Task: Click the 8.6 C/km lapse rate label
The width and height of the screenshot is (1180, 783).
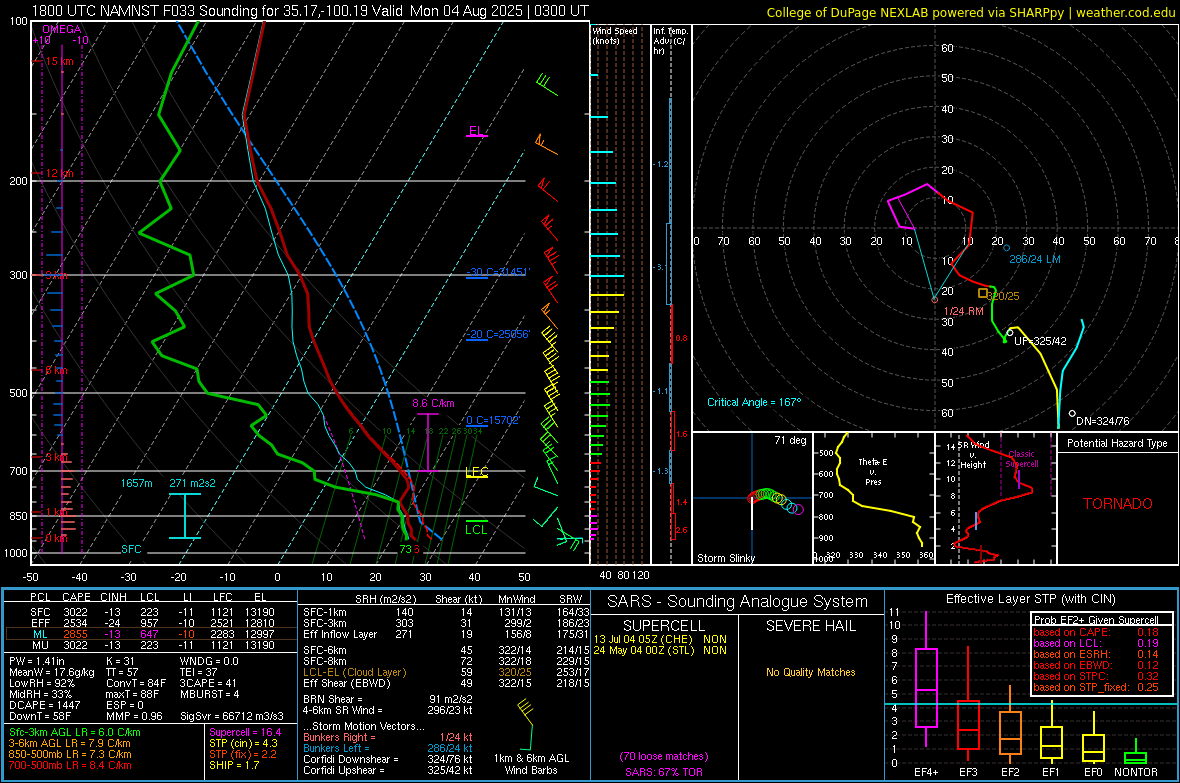Action: point(433,403)
